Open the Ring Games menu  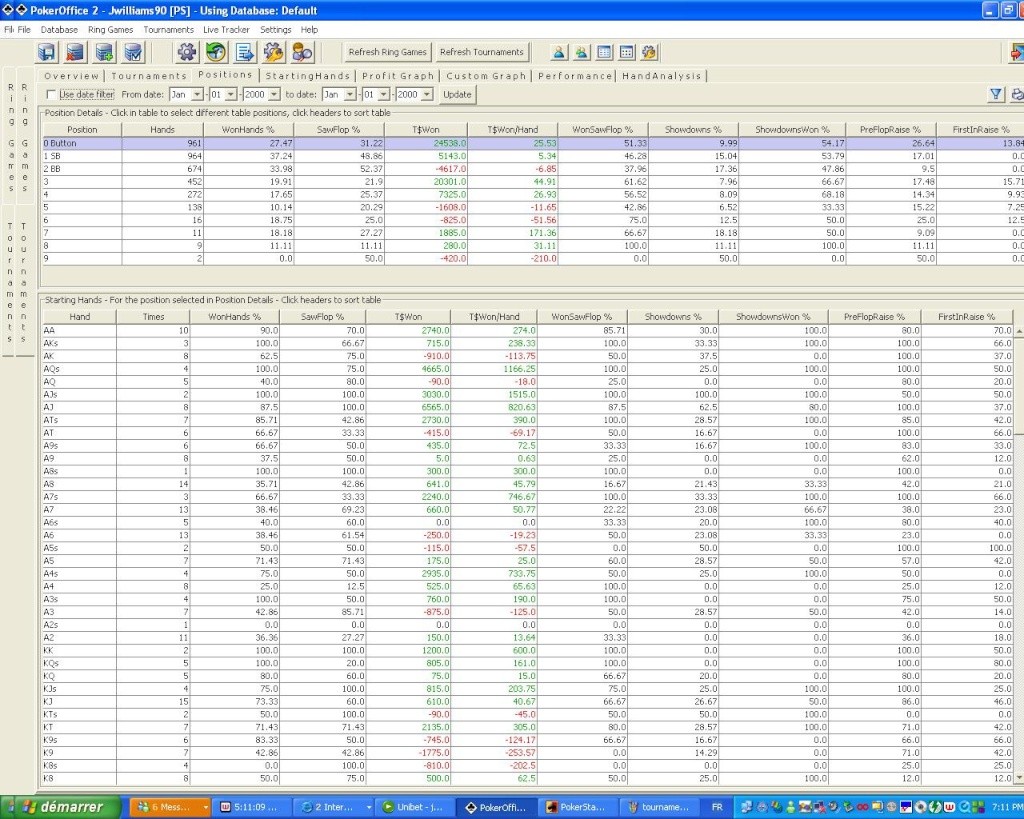click(110, 29)
